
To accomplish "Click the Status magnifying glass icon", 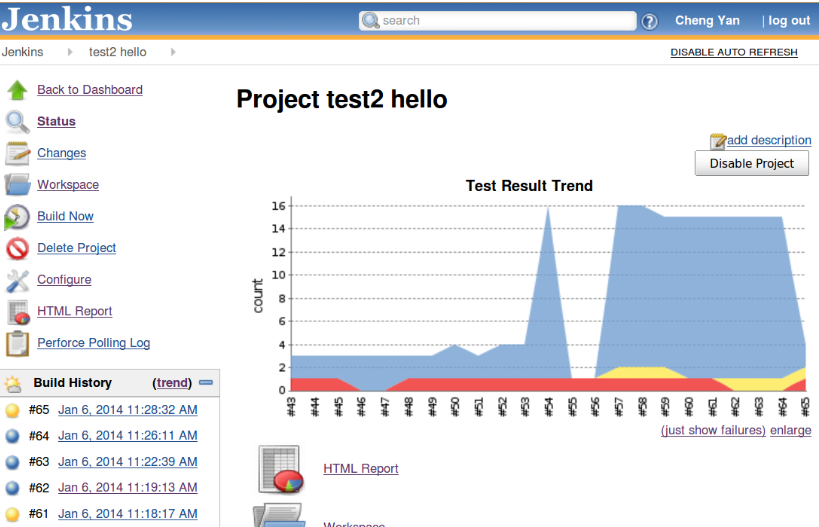I will point(17,122).
